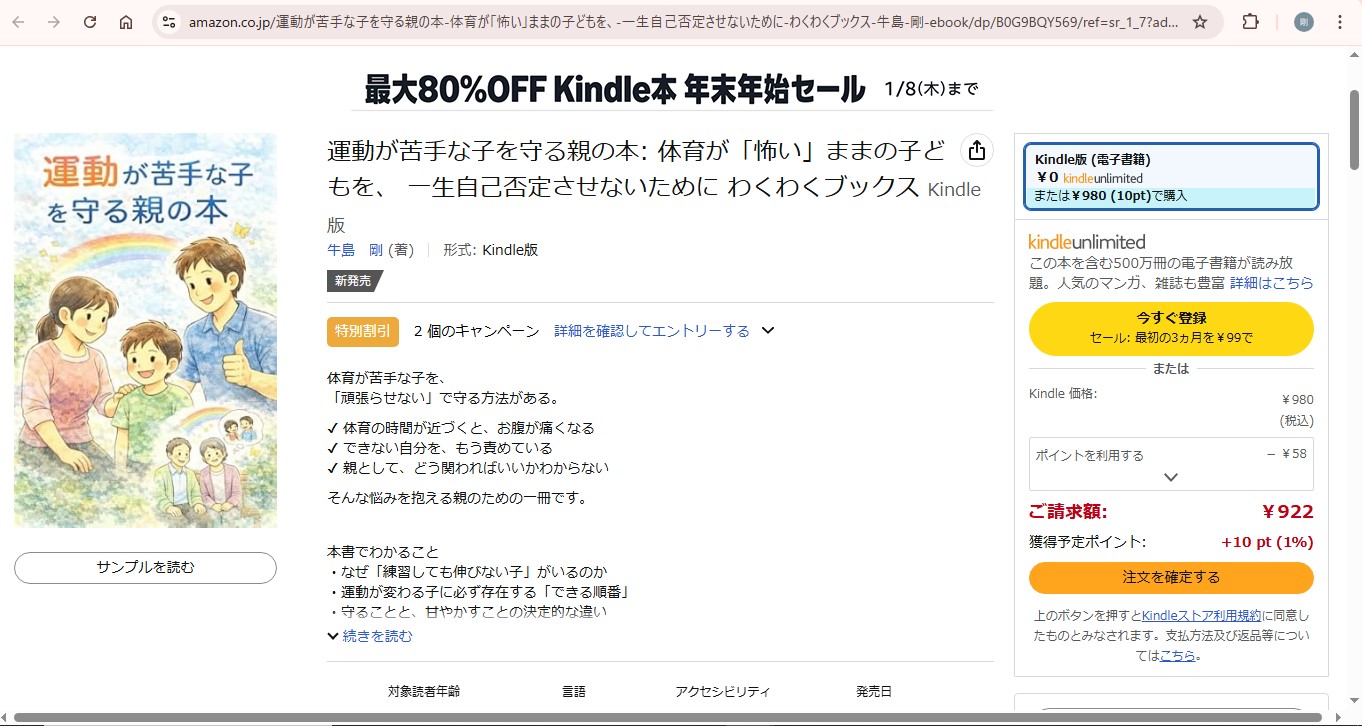Open the site information icon in address bar
This screenshot has width=1362, height=726.
pyautogui.click(x=169, y=22)
